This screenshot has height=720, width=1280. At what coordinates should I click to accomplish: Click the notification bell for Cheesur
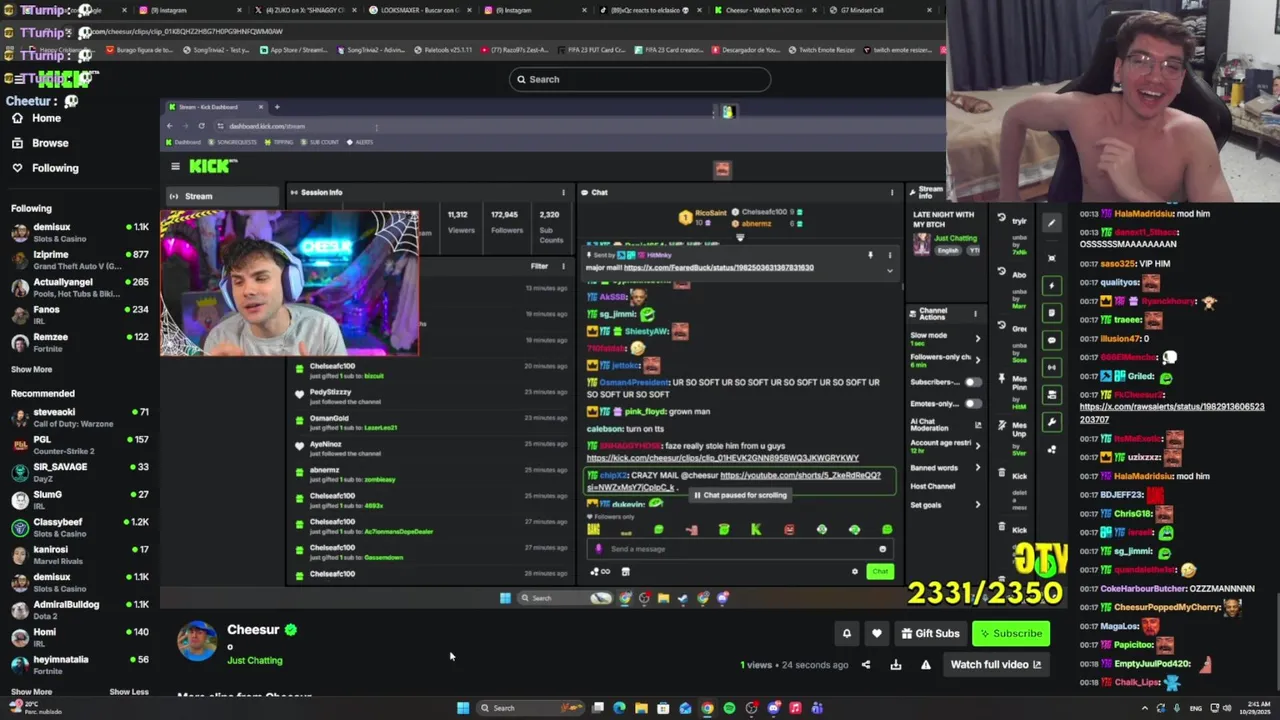(846, 633)
